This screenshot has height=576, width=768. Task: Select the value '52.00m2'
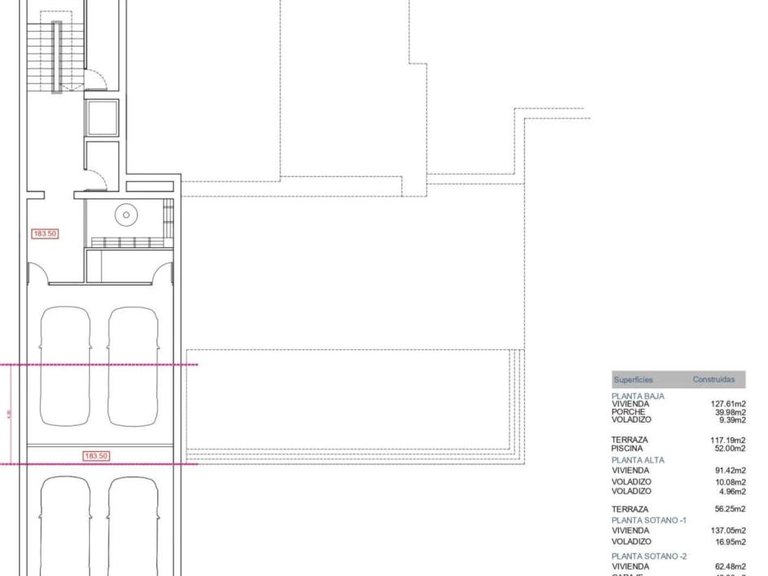coord(730,448)
